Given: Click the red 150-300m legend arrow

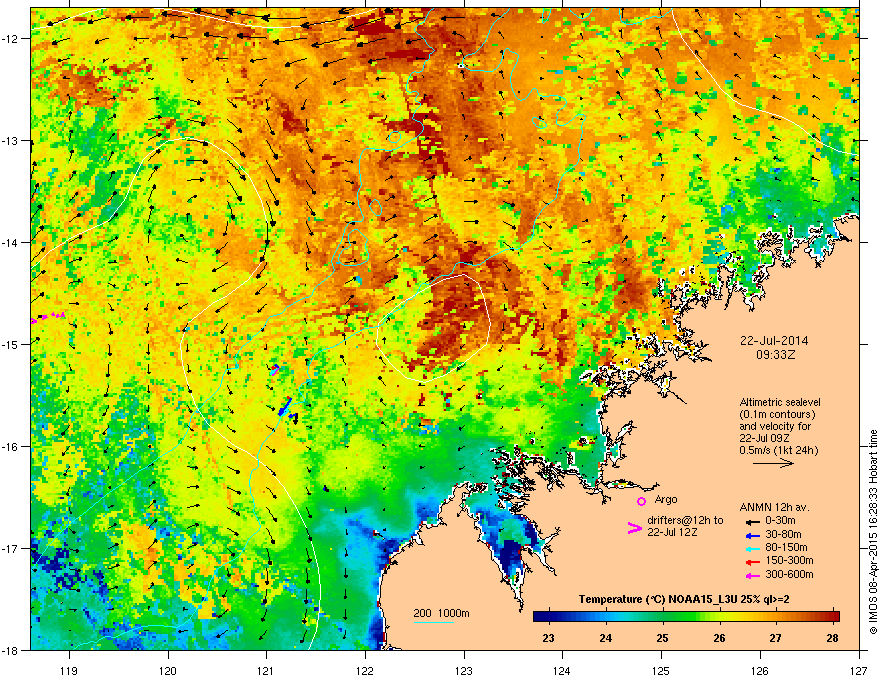Looking at the screenshot, I should [x=752, y=561].
